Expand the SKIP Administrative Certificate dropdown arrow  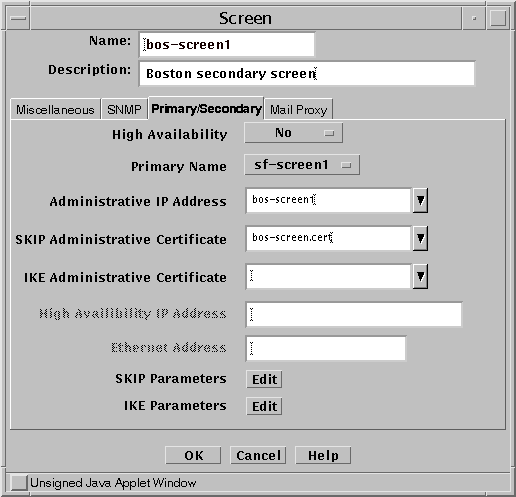[x=420, y=238]
